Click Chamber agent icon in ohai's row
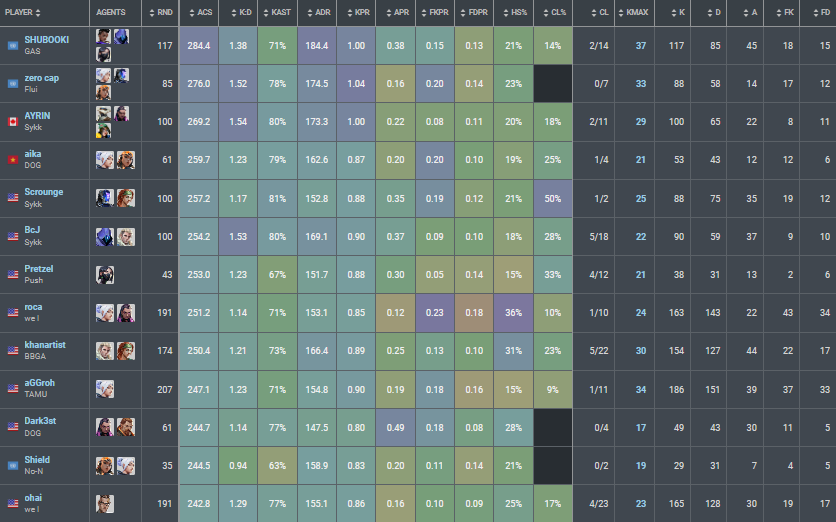 click(x=104, y=503)
